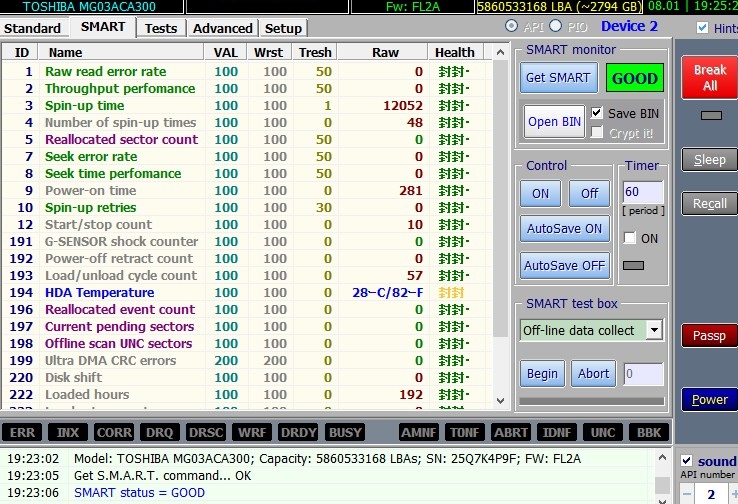
Task: Click the yellow HDA Temperature health icon
Action: coord(451,293)
